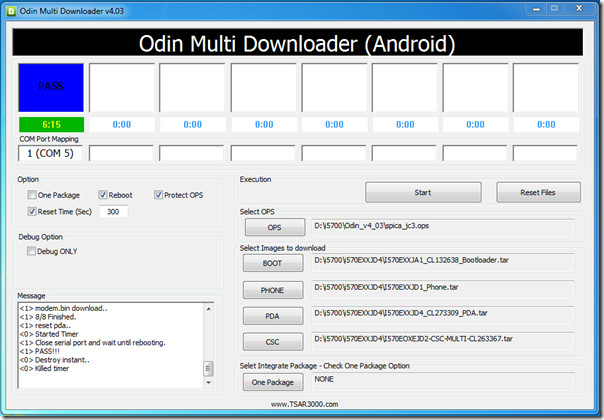
Task: Close the Odin Multi Downloader window
Action: coord(579,8)
